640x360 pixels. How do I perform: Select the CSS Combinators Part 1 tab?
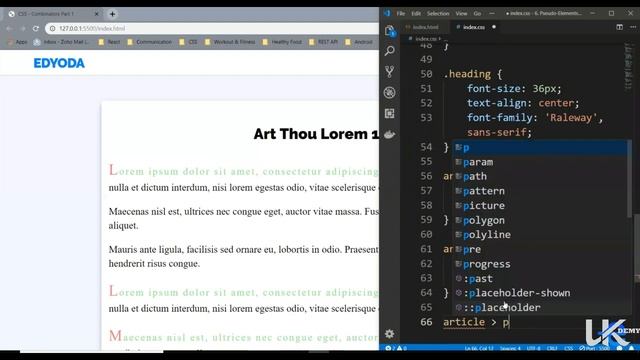54,14
